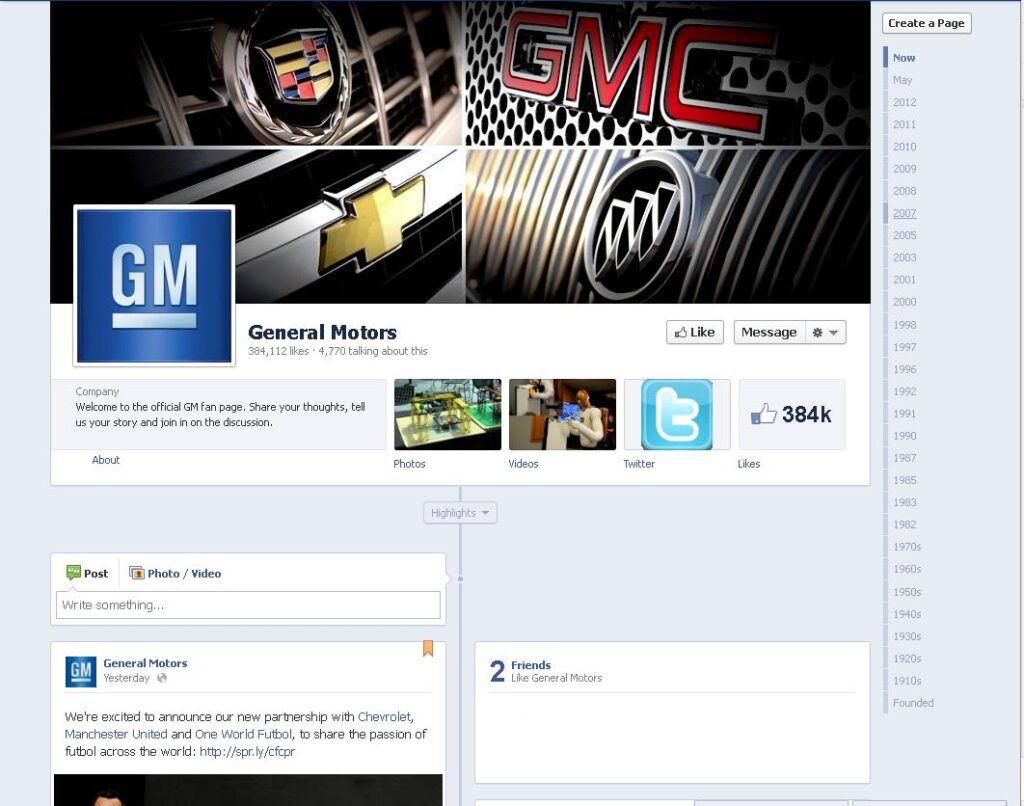The height and width of the screenshot is (806, 1024).
Task: Jump to 1970s on timeline
Action: pos(907,547)
